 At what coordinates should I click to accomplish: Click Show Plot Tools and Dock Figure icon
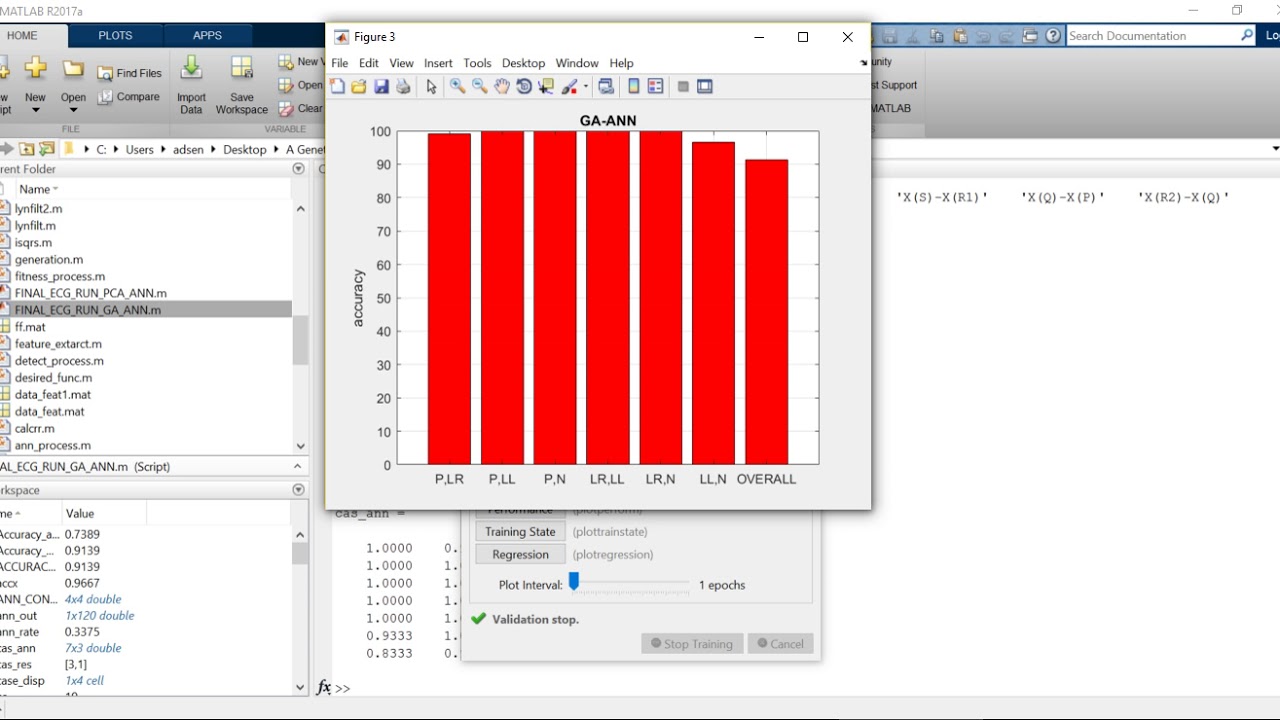[x=705, y=87]
